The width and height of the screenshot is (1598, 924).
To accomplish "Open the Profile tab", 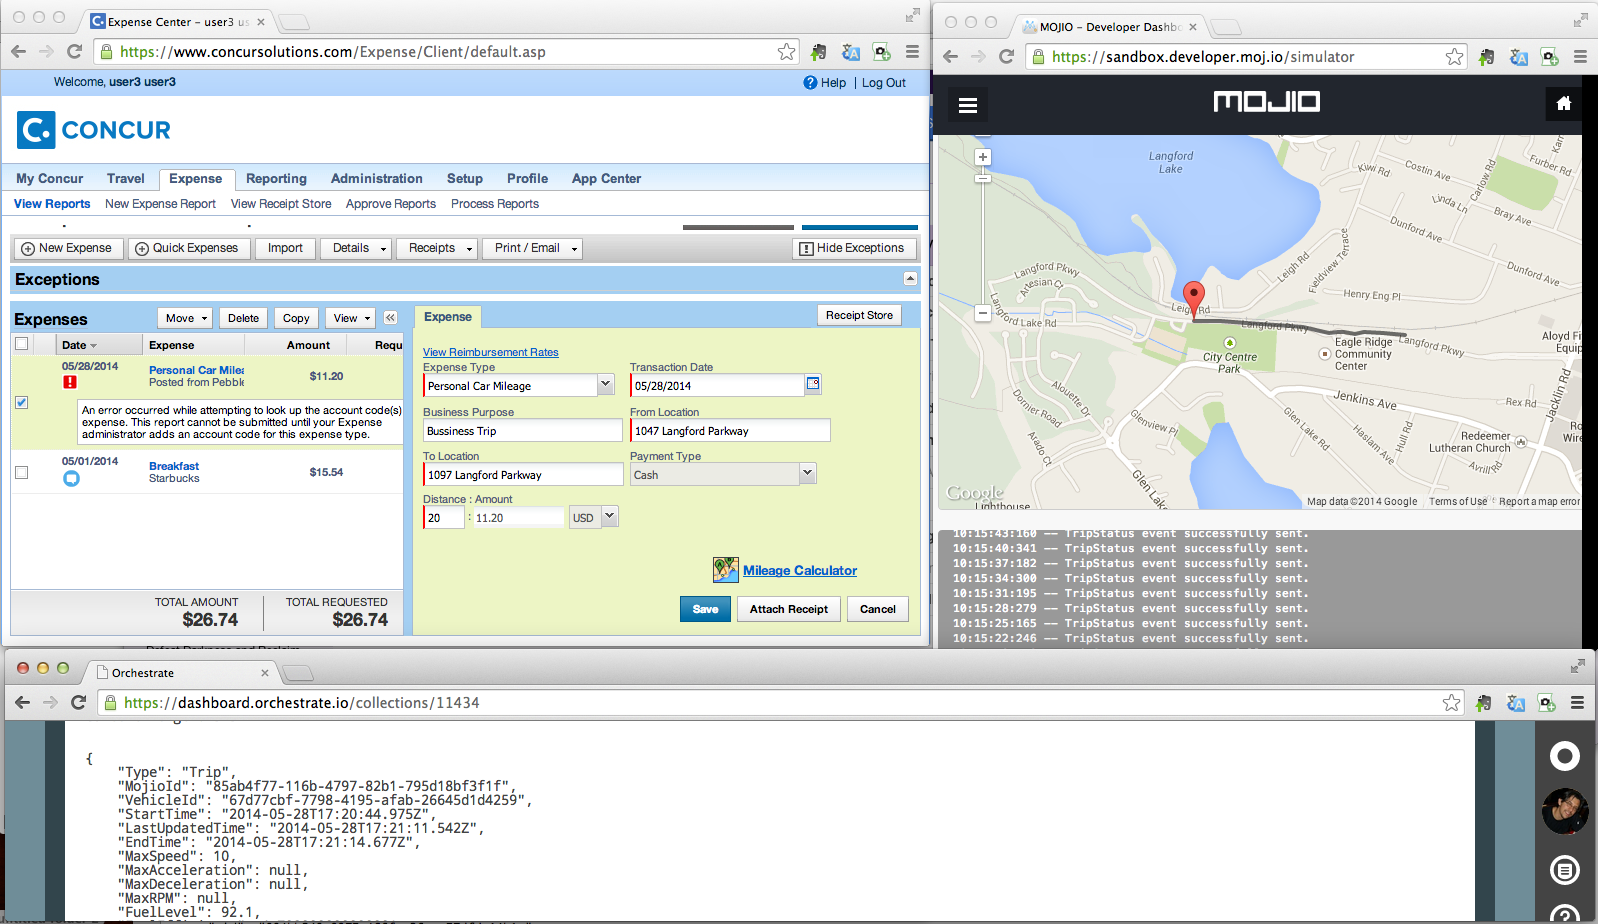I will (x=527, y=179).
